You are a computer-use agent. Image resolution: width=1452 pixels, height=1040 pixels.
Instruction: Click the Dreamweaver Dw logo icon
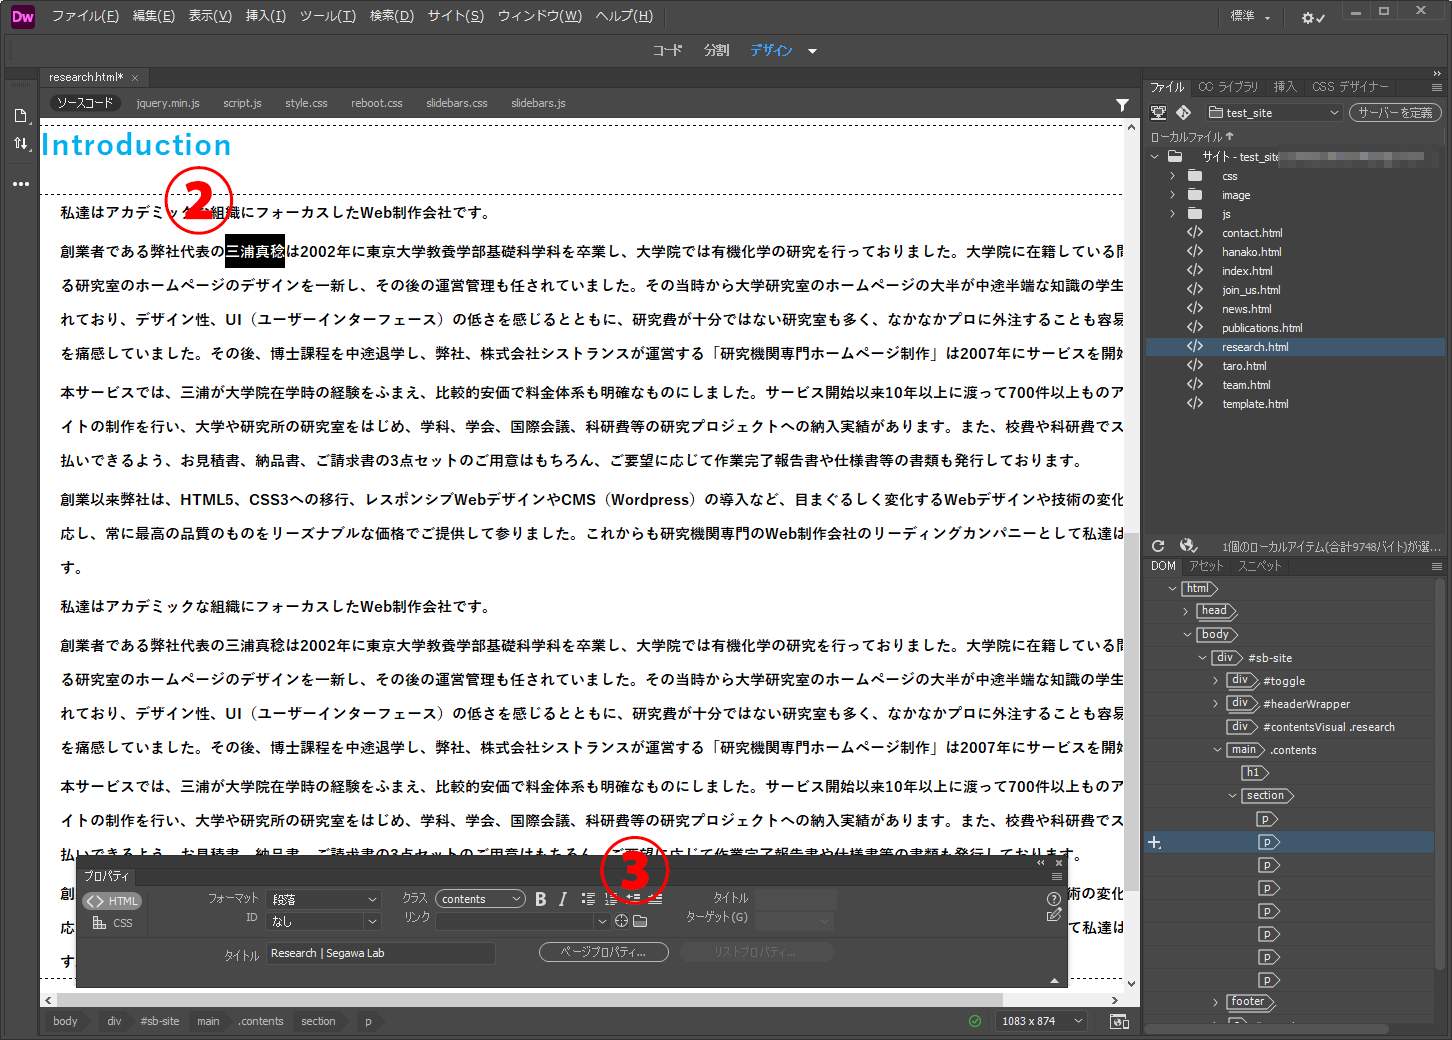click(22, 17)
